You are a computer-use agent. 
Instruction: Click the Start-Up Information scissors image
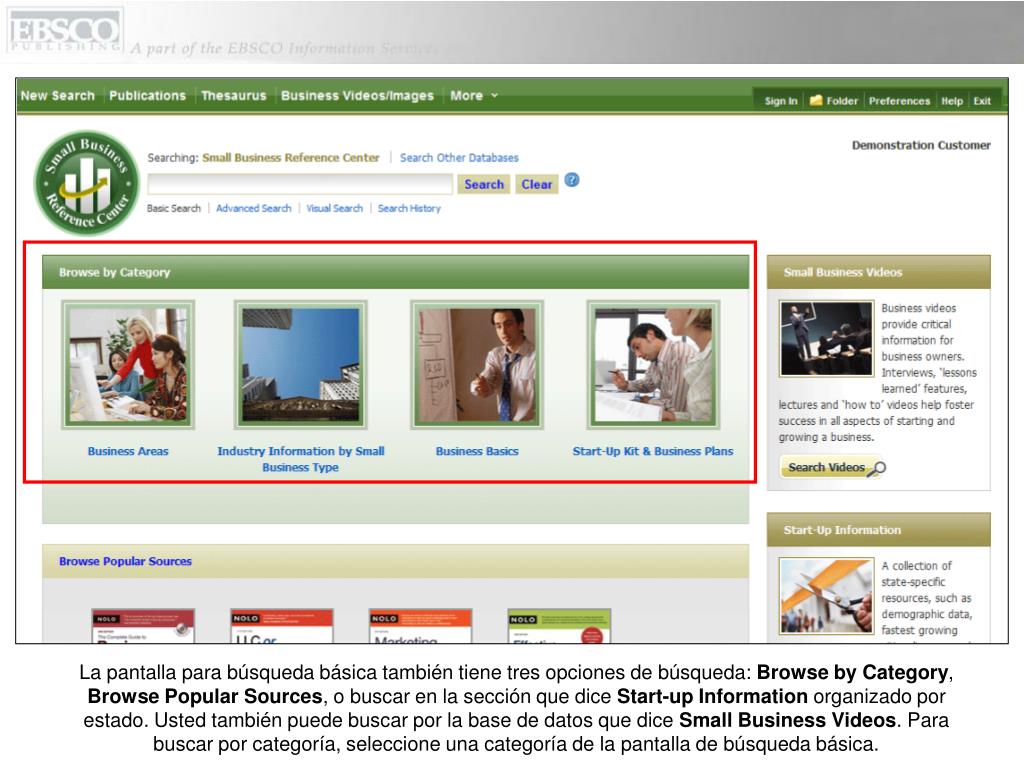pos(826,596)
